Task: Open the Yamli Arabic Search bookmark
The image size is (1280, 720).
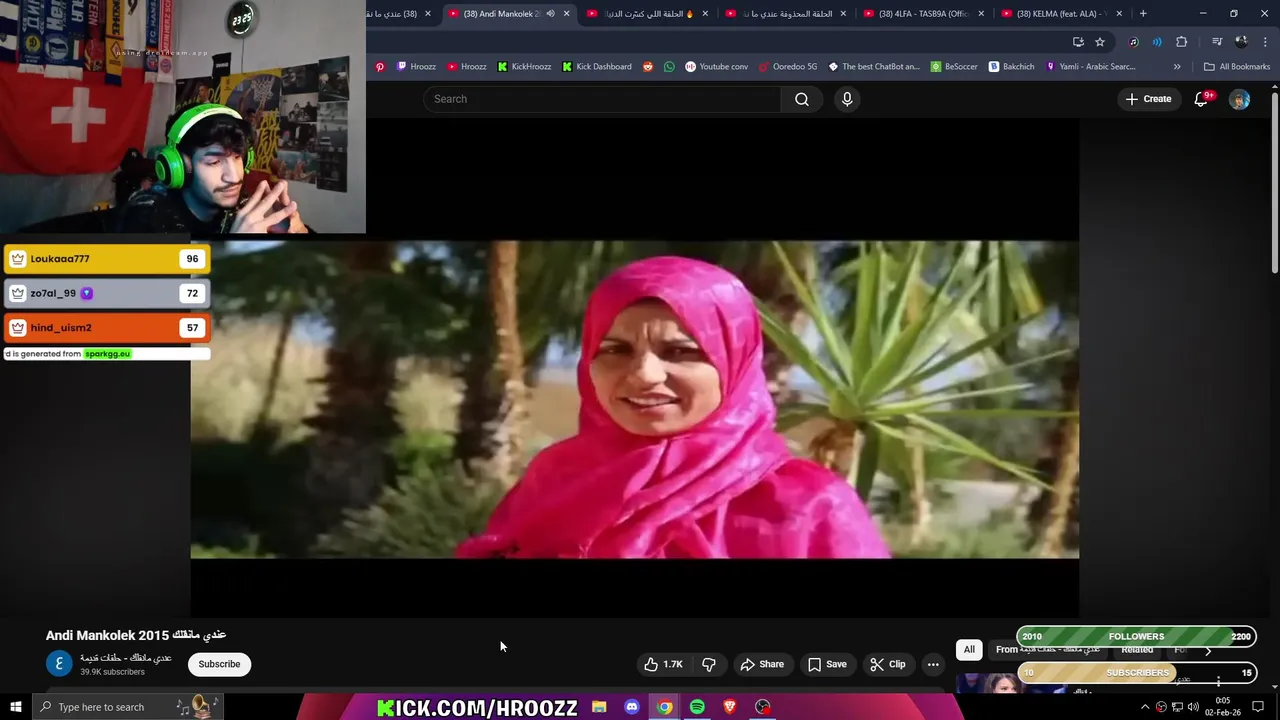Action: pyautogui.click(x=1091, y=67)
